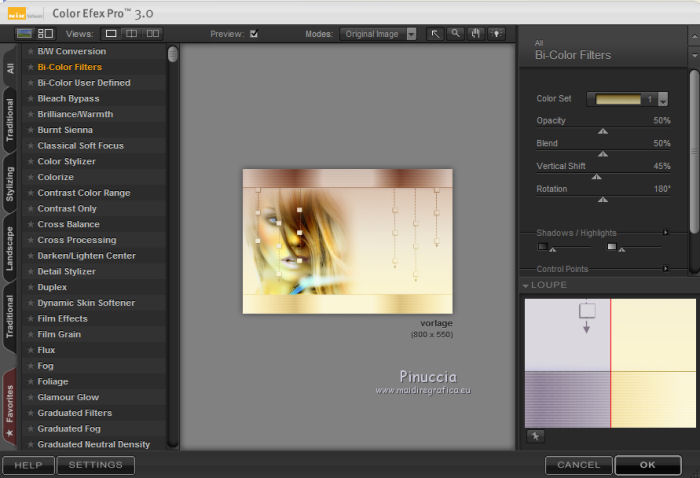Open the lower Traditional category tab
This screenshot has width=700, height=478.
click(10, 317)
